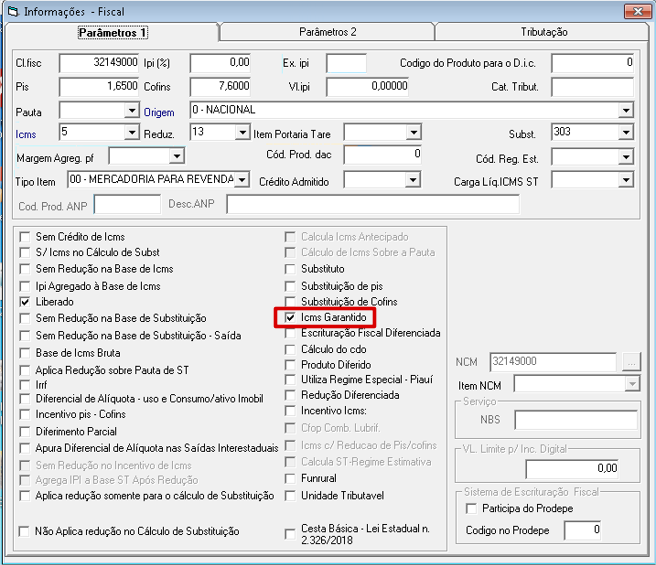The height and width of the screenshot is (565, 656).
Task: Open Item Portaria Tare dropdown
Action: coord(413,133)
